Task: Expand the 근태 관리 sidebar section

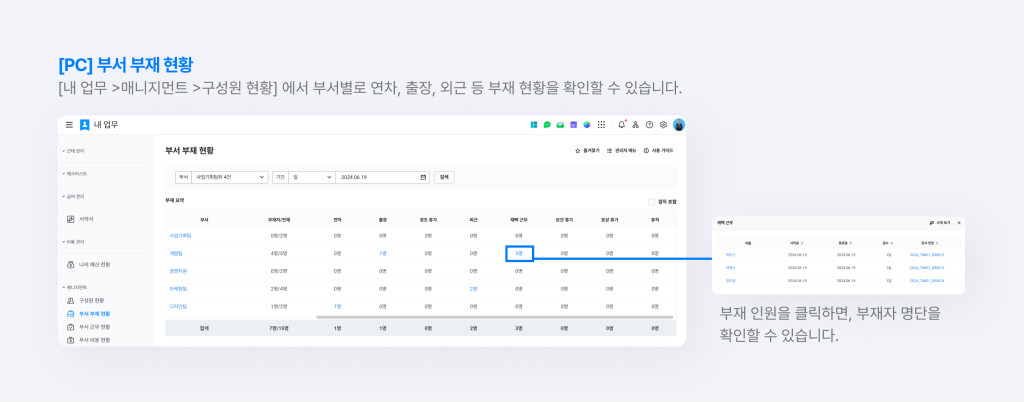Action: pos(73,151)
